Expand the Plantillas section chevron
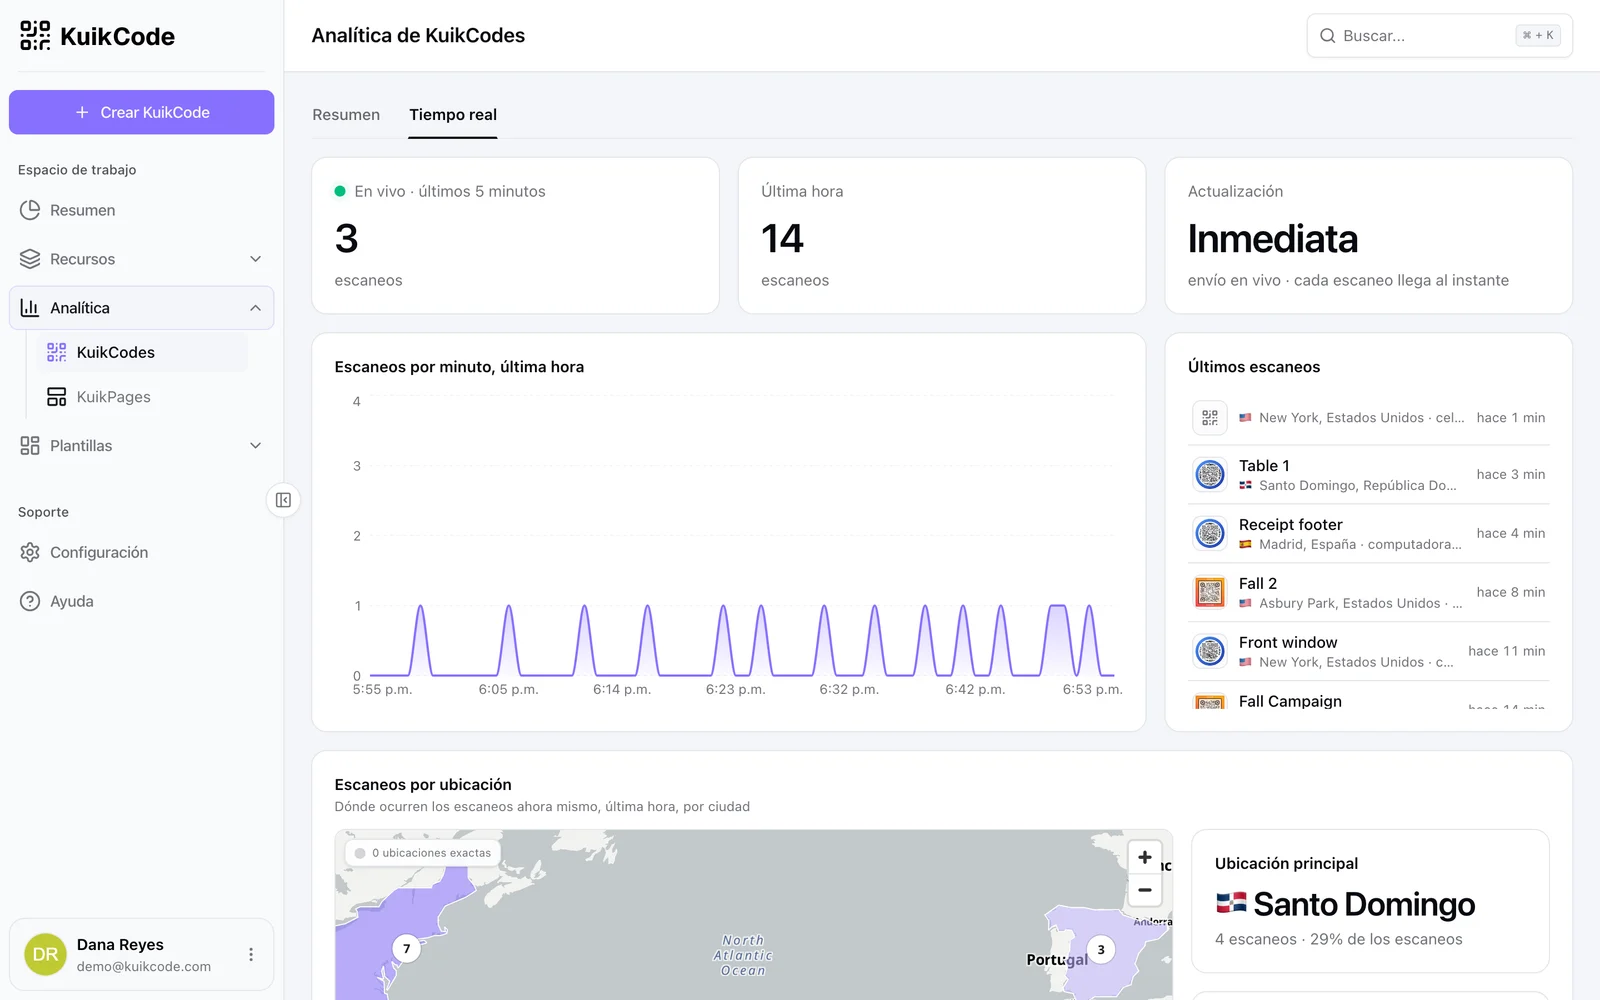1600x1000 pixels. pyautogui.click(x=255, y=446)
